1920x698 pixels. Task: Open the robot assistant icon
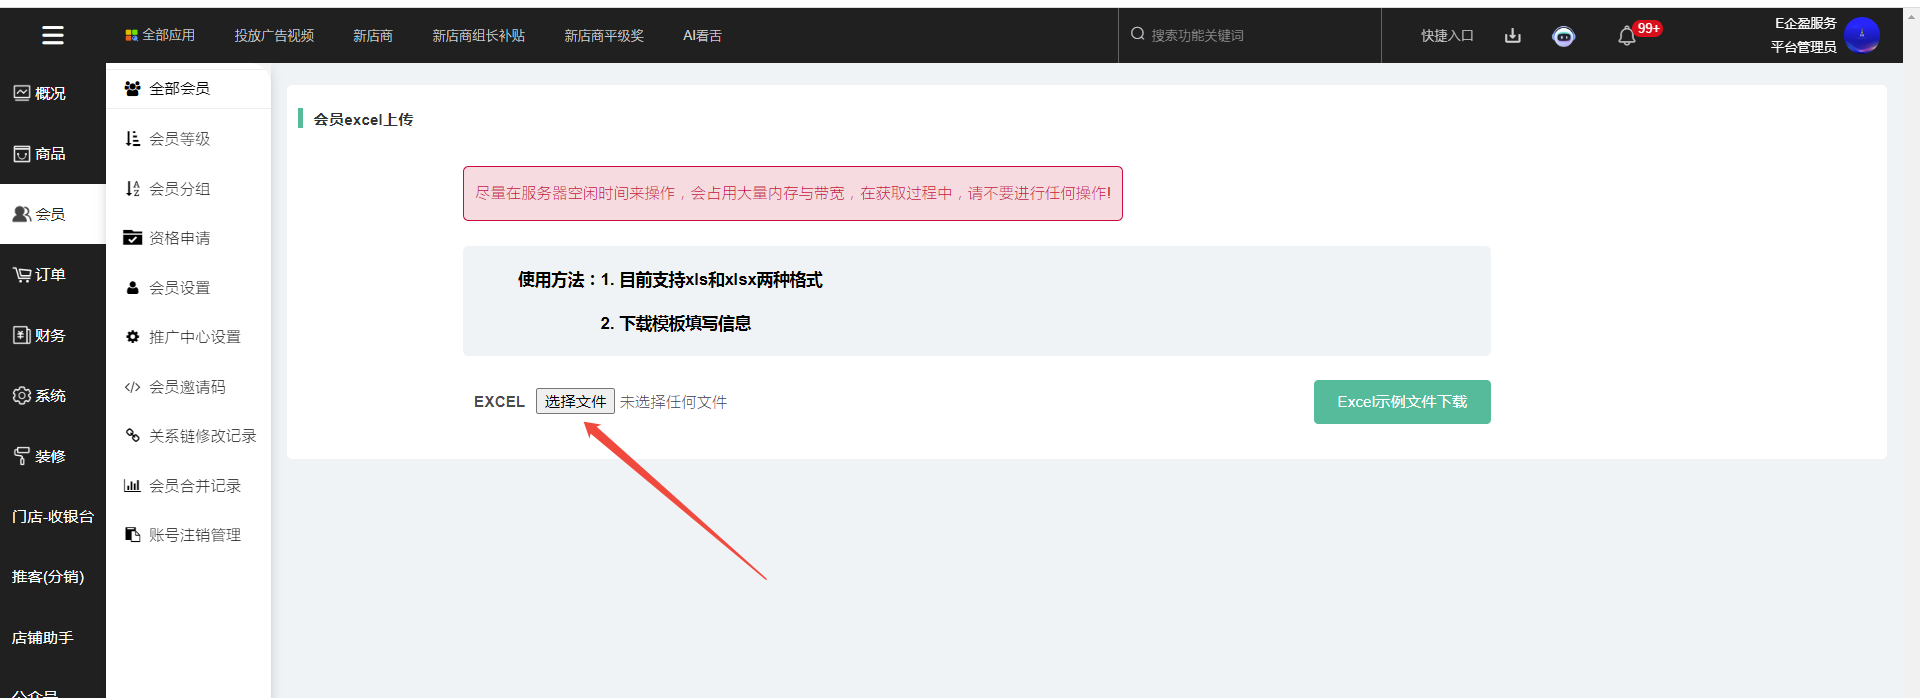1563,37
